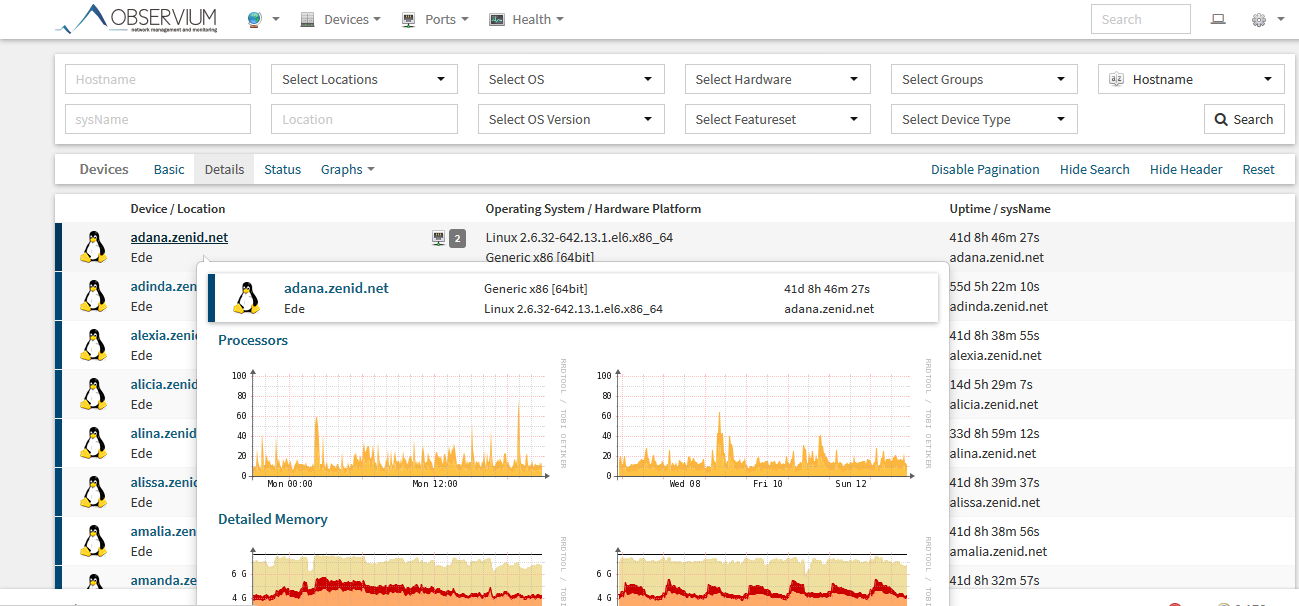This screenshot has width=1299, height=606.
Task: Open the globe overview menu
Action: pyautogui.click(x=263, y=19)
